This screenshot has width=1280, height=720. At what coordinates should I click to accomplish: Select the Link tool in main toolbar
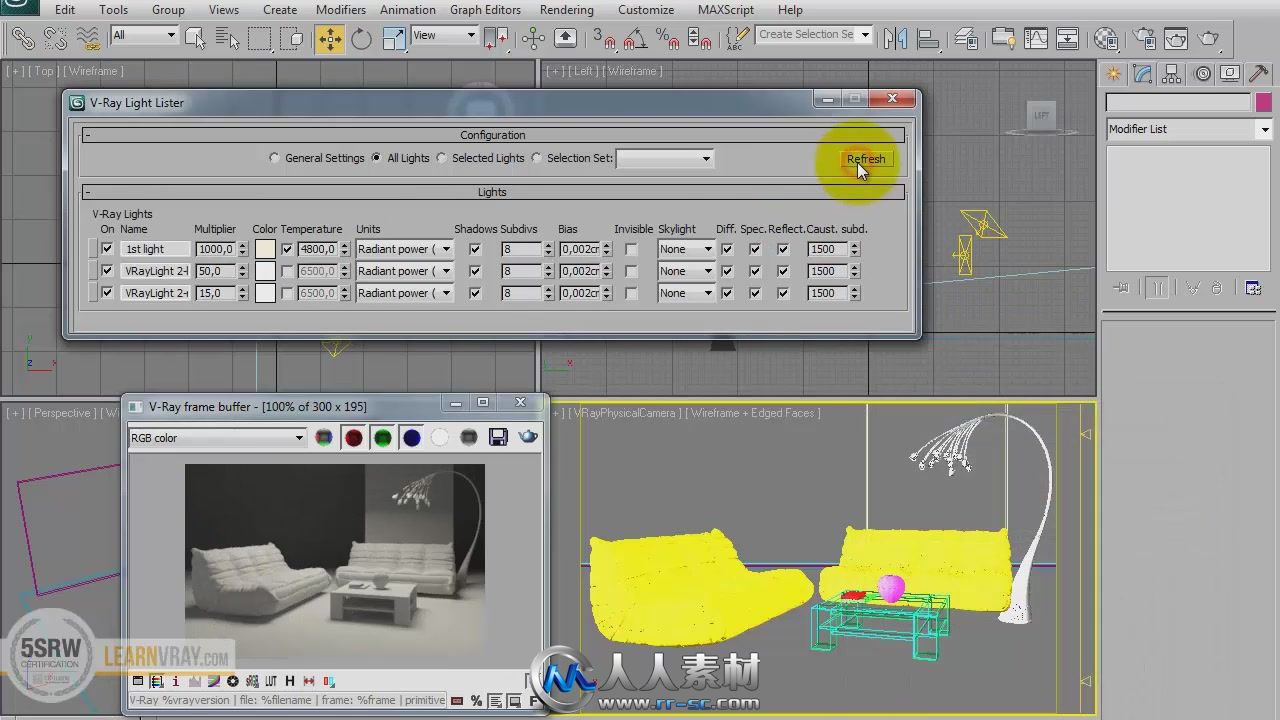[x=22, y=39]
